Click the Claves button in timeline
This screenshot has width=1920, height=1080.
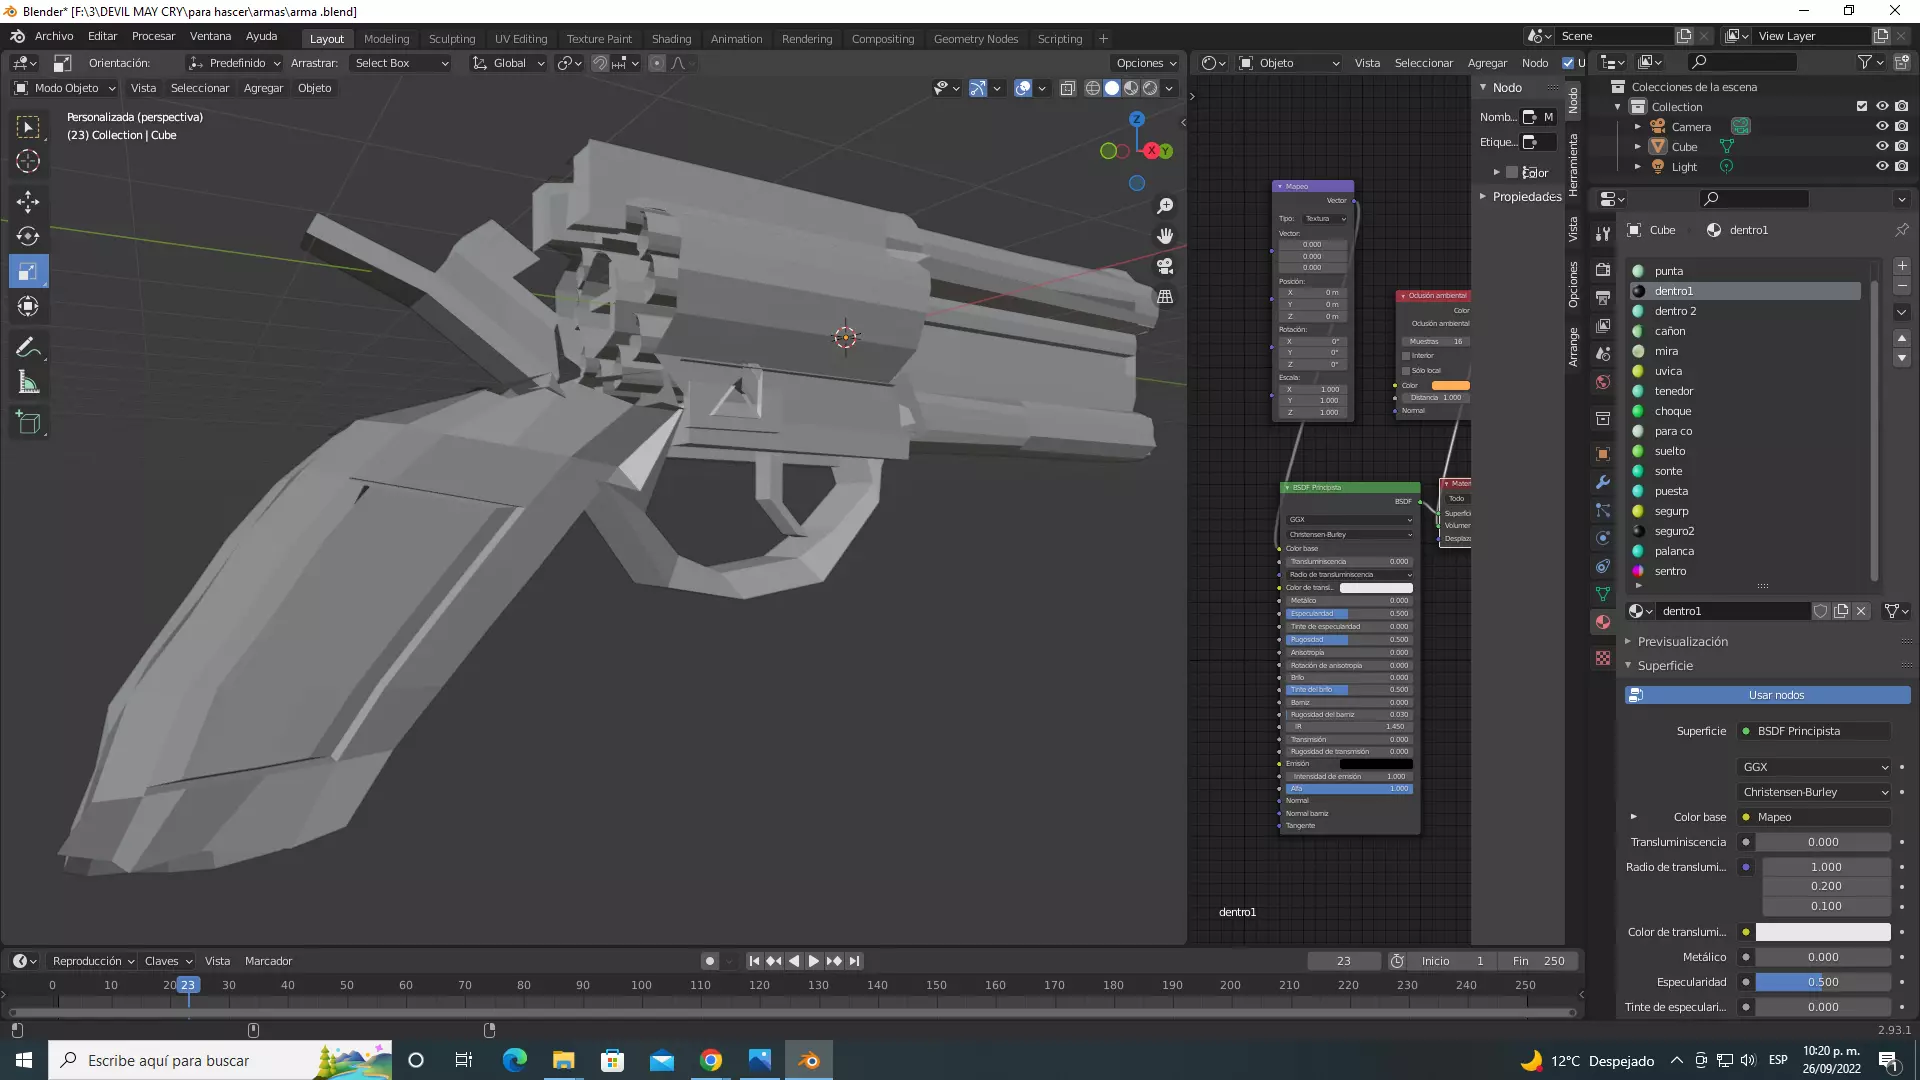(168, 961)
